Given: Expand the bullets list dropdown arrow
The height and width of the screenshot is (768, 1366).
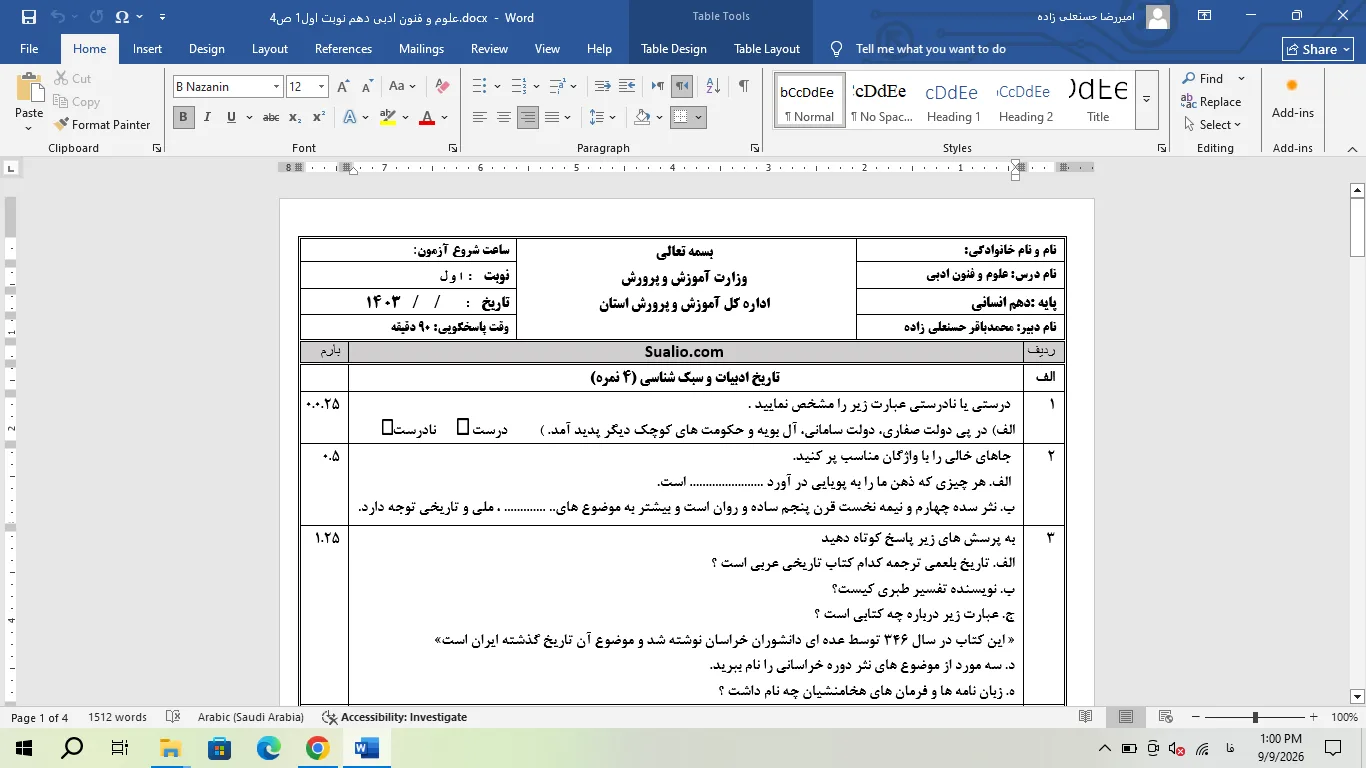Looking at the screenshot, I should click(x=497, y=87).
